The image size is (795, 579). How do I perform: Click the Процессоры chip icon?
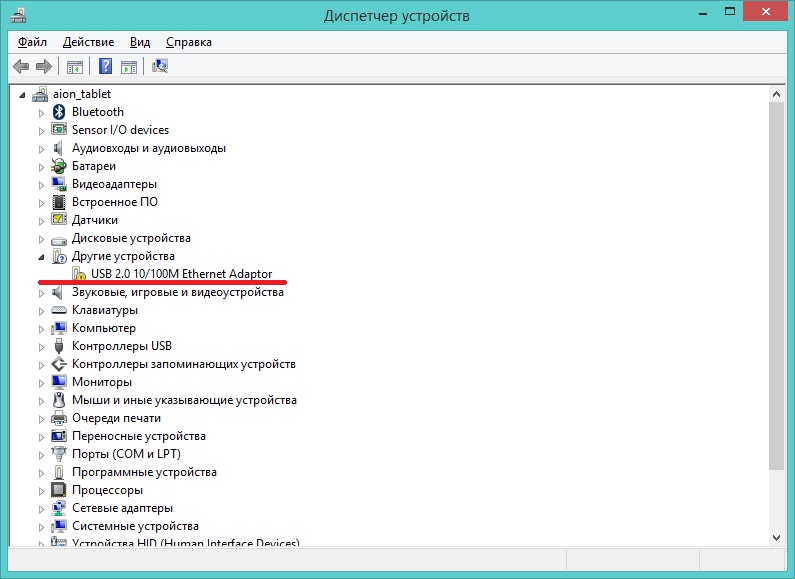coord(59,490)
